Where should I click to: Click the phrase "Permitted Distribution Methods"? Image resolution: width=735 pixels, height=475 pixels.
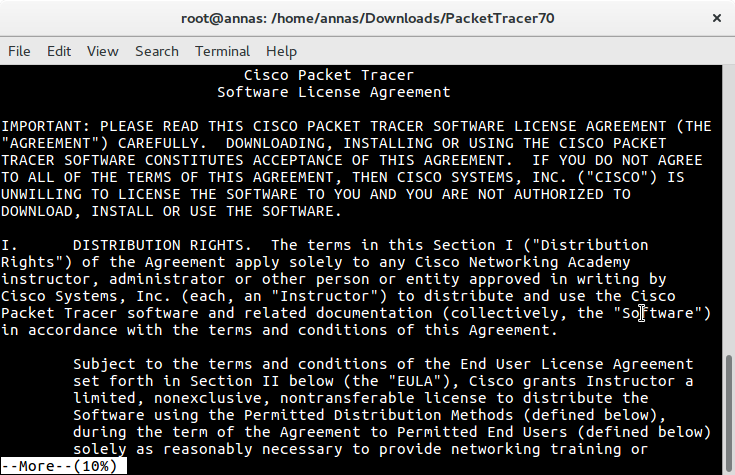pyautogui.click(x=378, y=415)
